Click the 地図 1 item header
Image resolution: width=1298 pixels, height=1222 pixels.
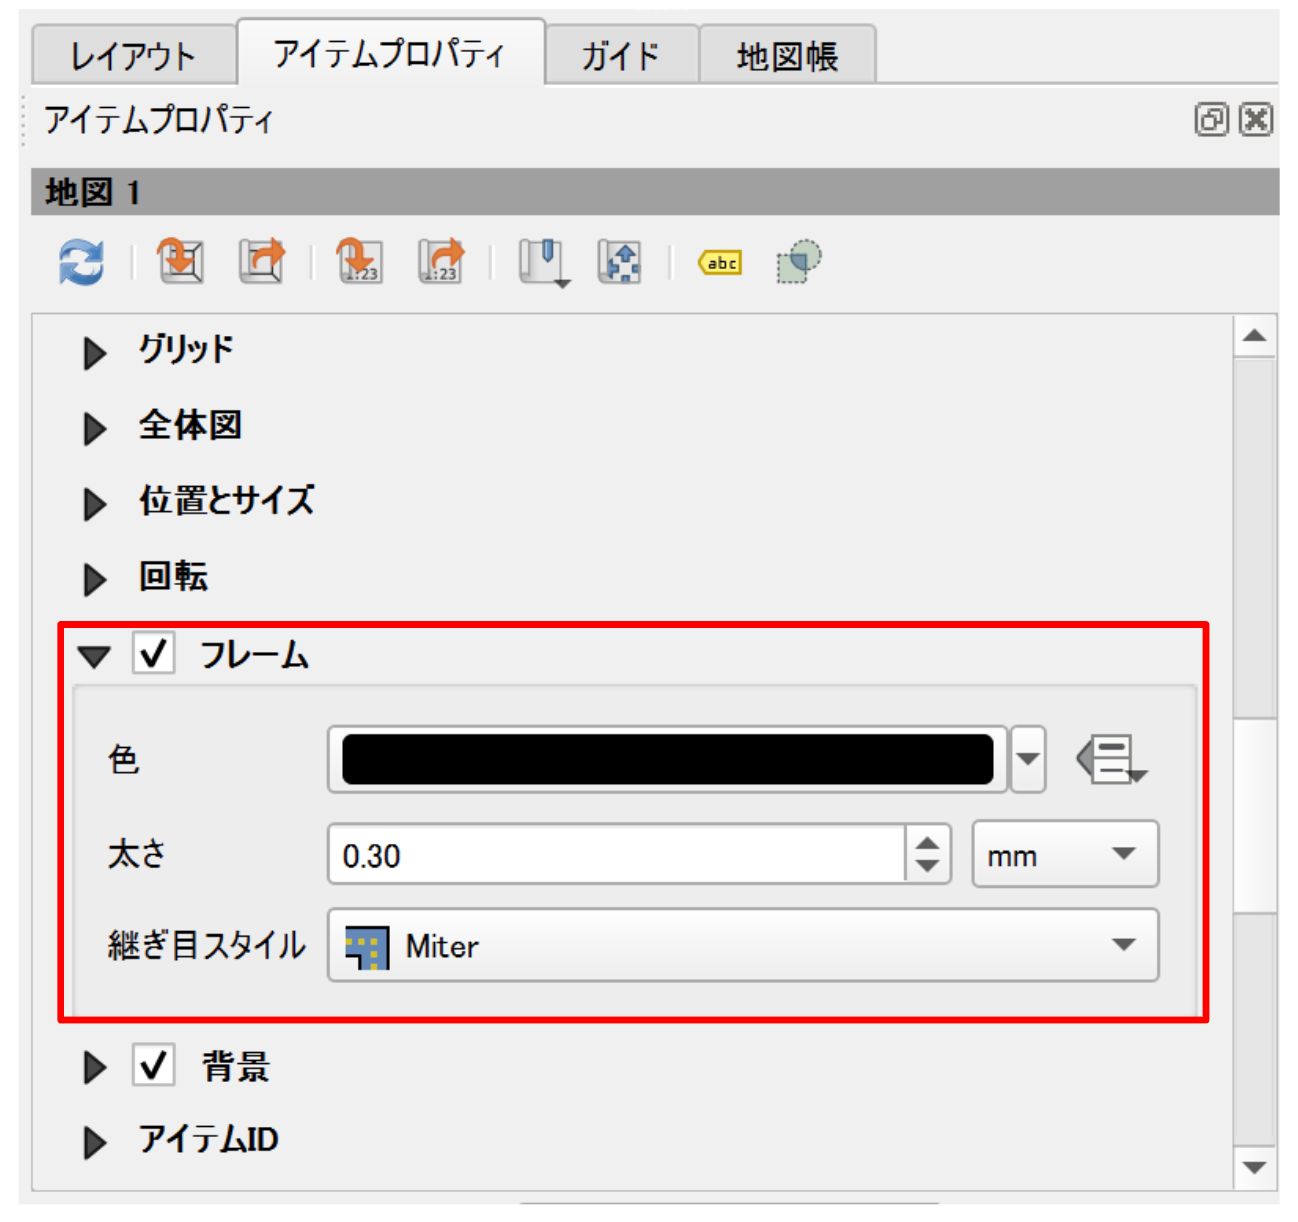point(655,191)
